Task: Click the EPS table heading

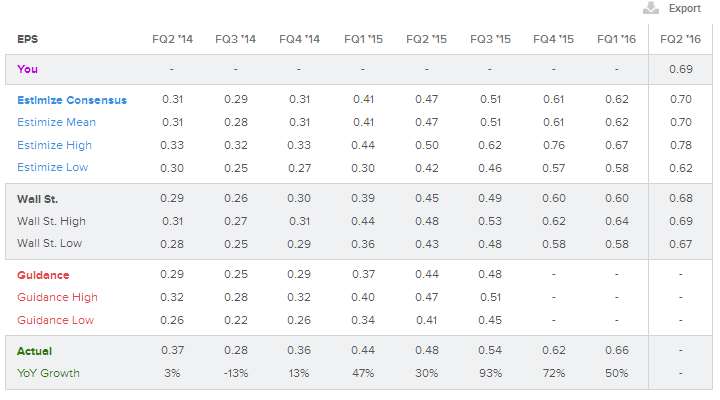Action: [28, 39]
